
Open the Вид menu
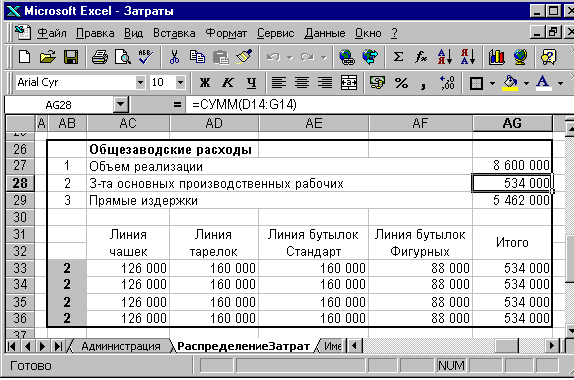[133, 33]
